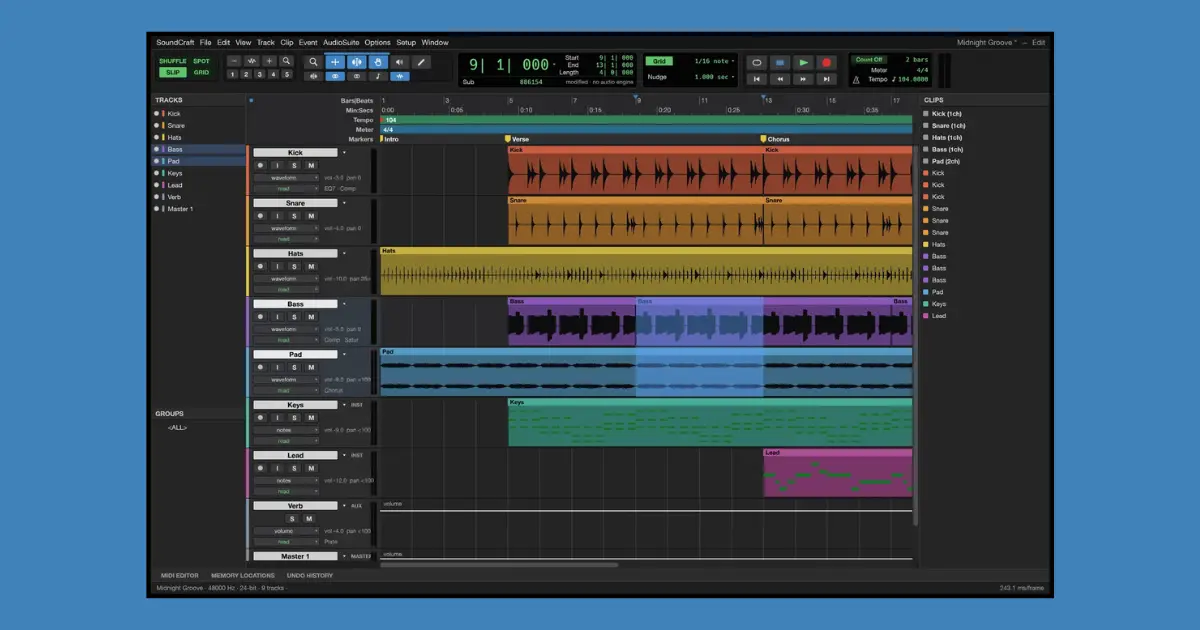Go to end with the transport button
This screenshot has width=1200, height=630.
[x=826, y=79]
